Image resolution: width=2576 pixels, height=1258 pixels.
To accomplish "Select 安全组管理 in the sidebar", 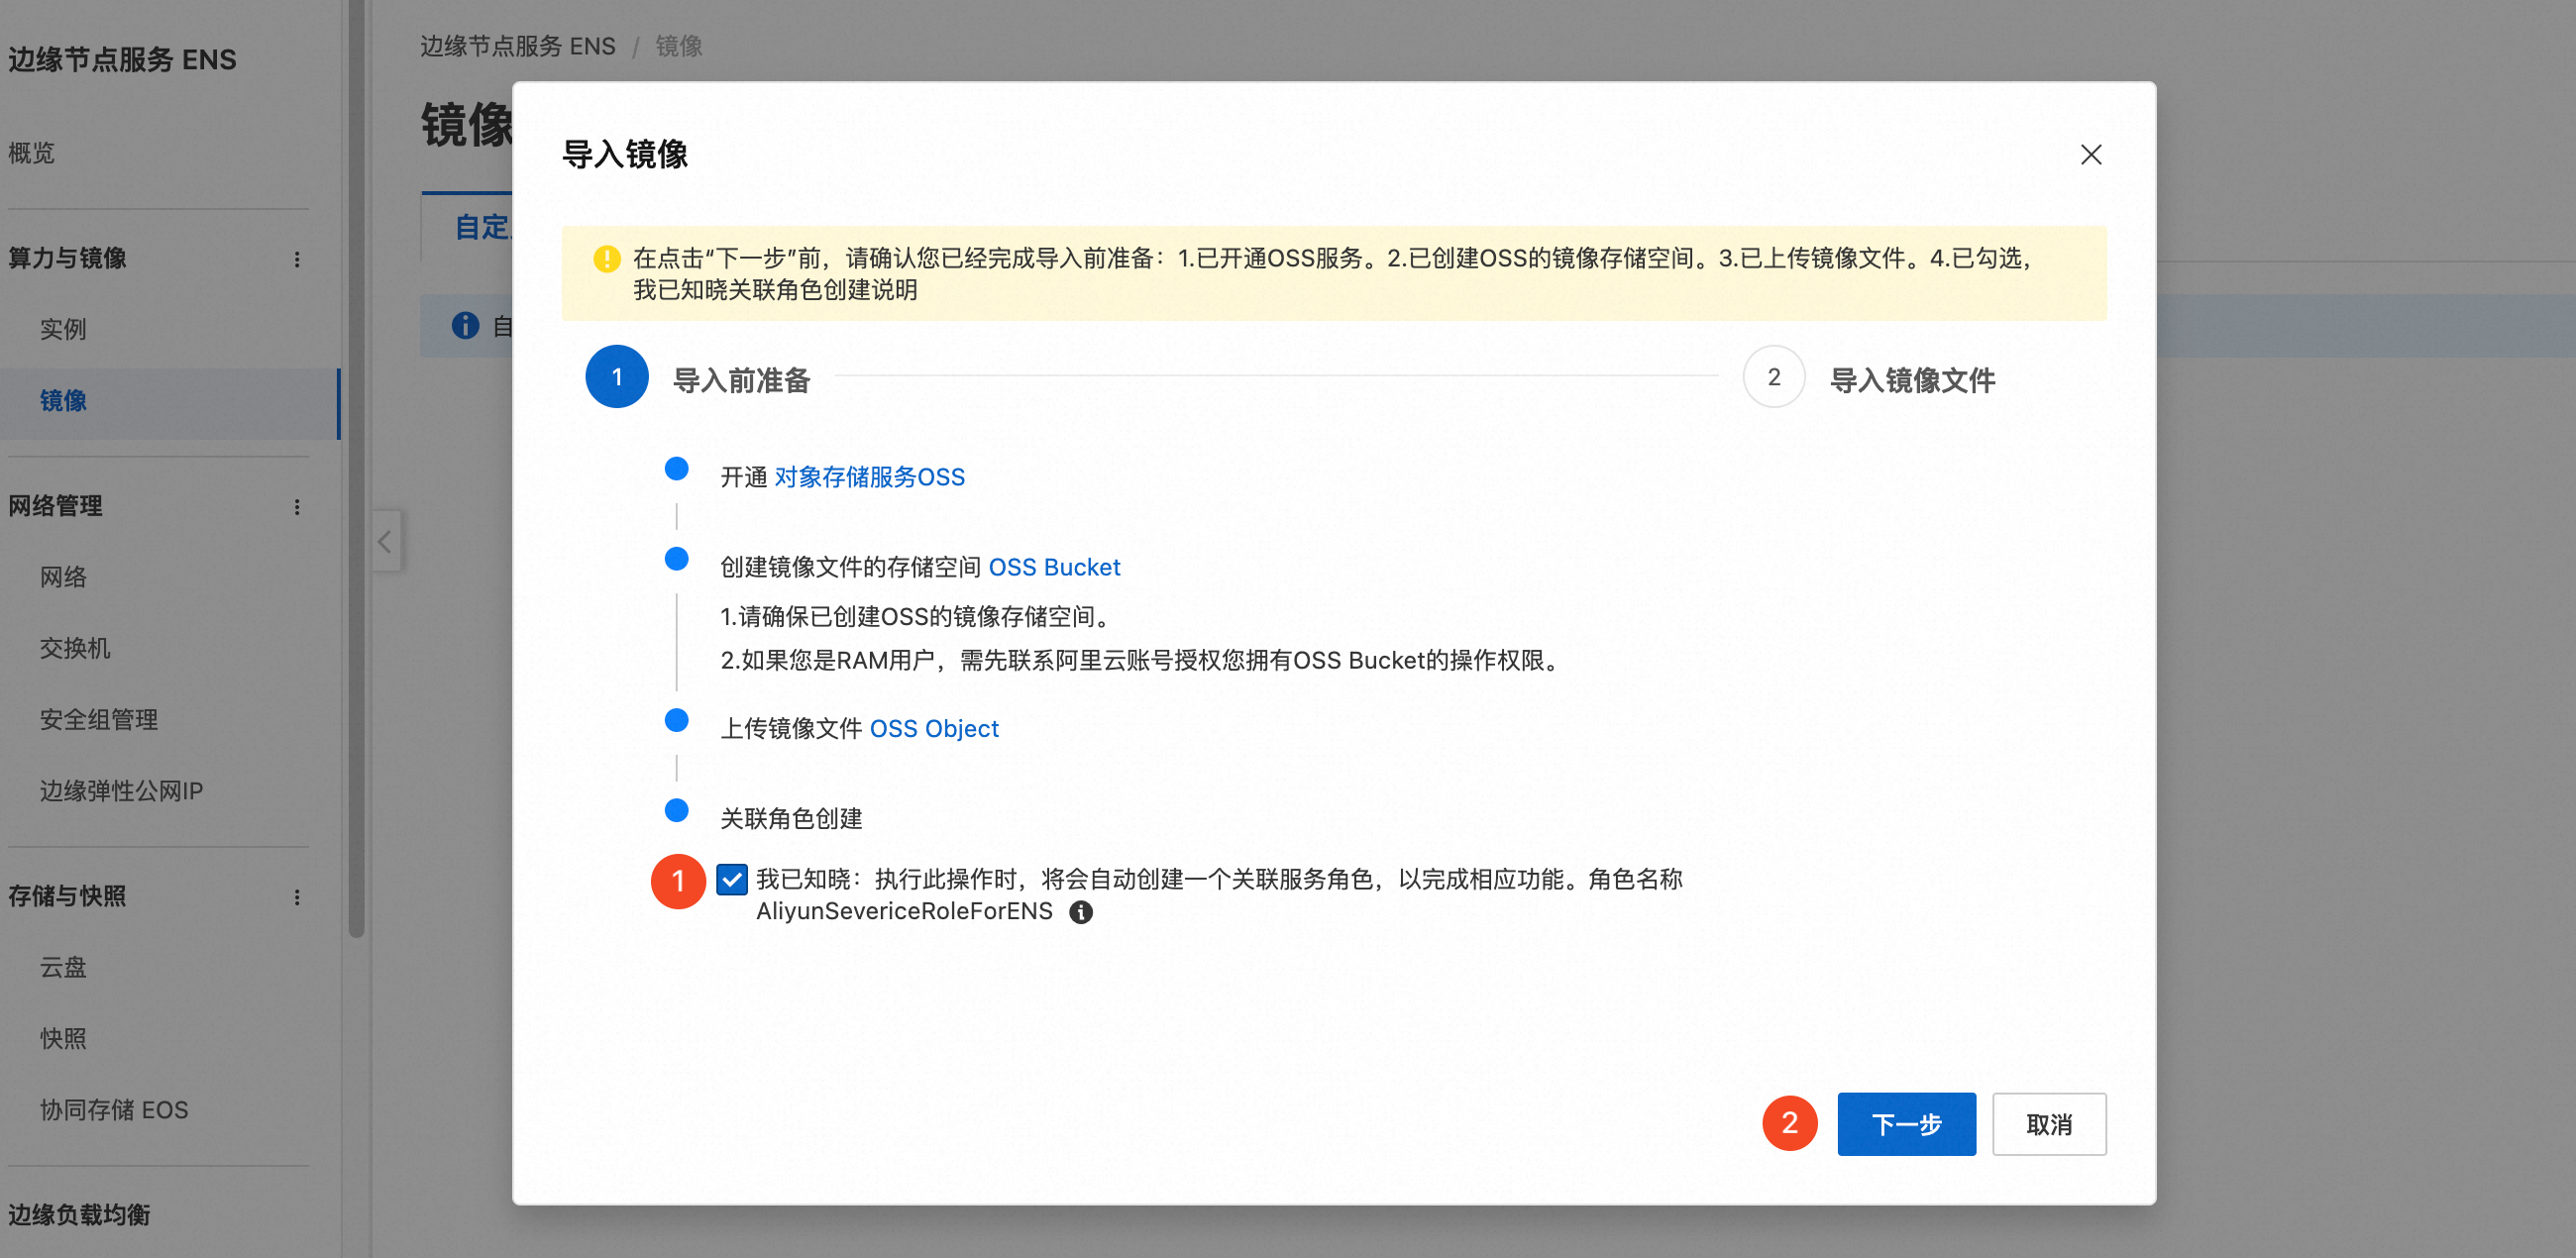I will [x=98, y=719].
